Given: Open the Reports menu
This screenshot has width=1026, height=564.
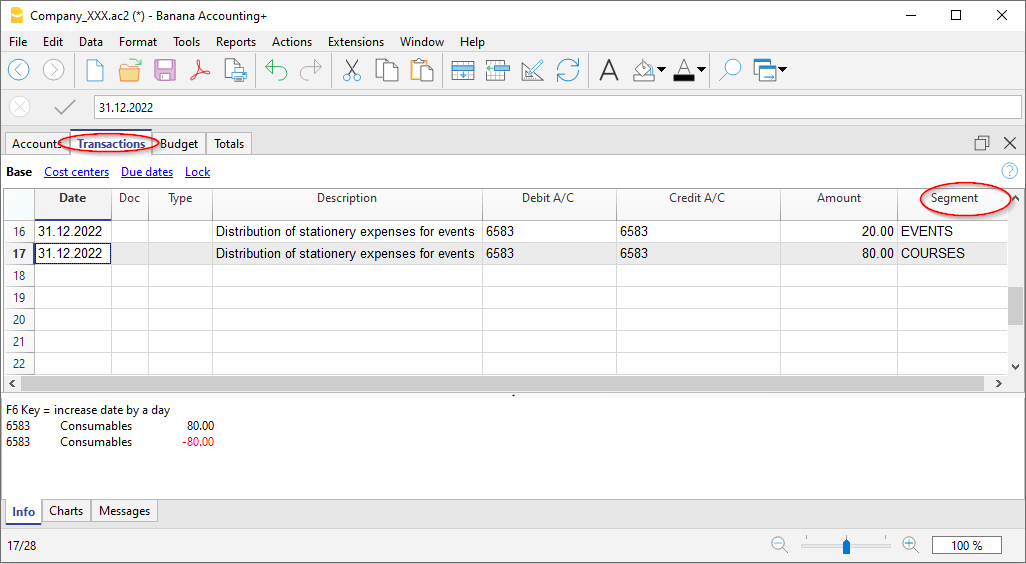Looking at the screenshot, I should click(236, 42).
